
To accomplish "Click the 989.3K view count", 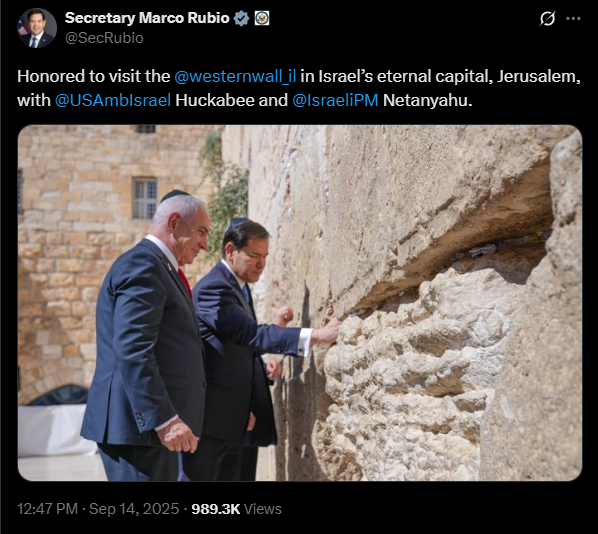I will click(215, 509).
